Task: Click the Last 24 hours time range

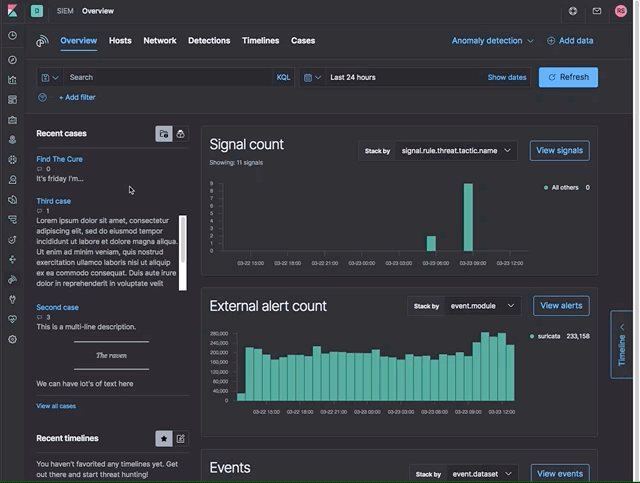Action: coord(353,77)
